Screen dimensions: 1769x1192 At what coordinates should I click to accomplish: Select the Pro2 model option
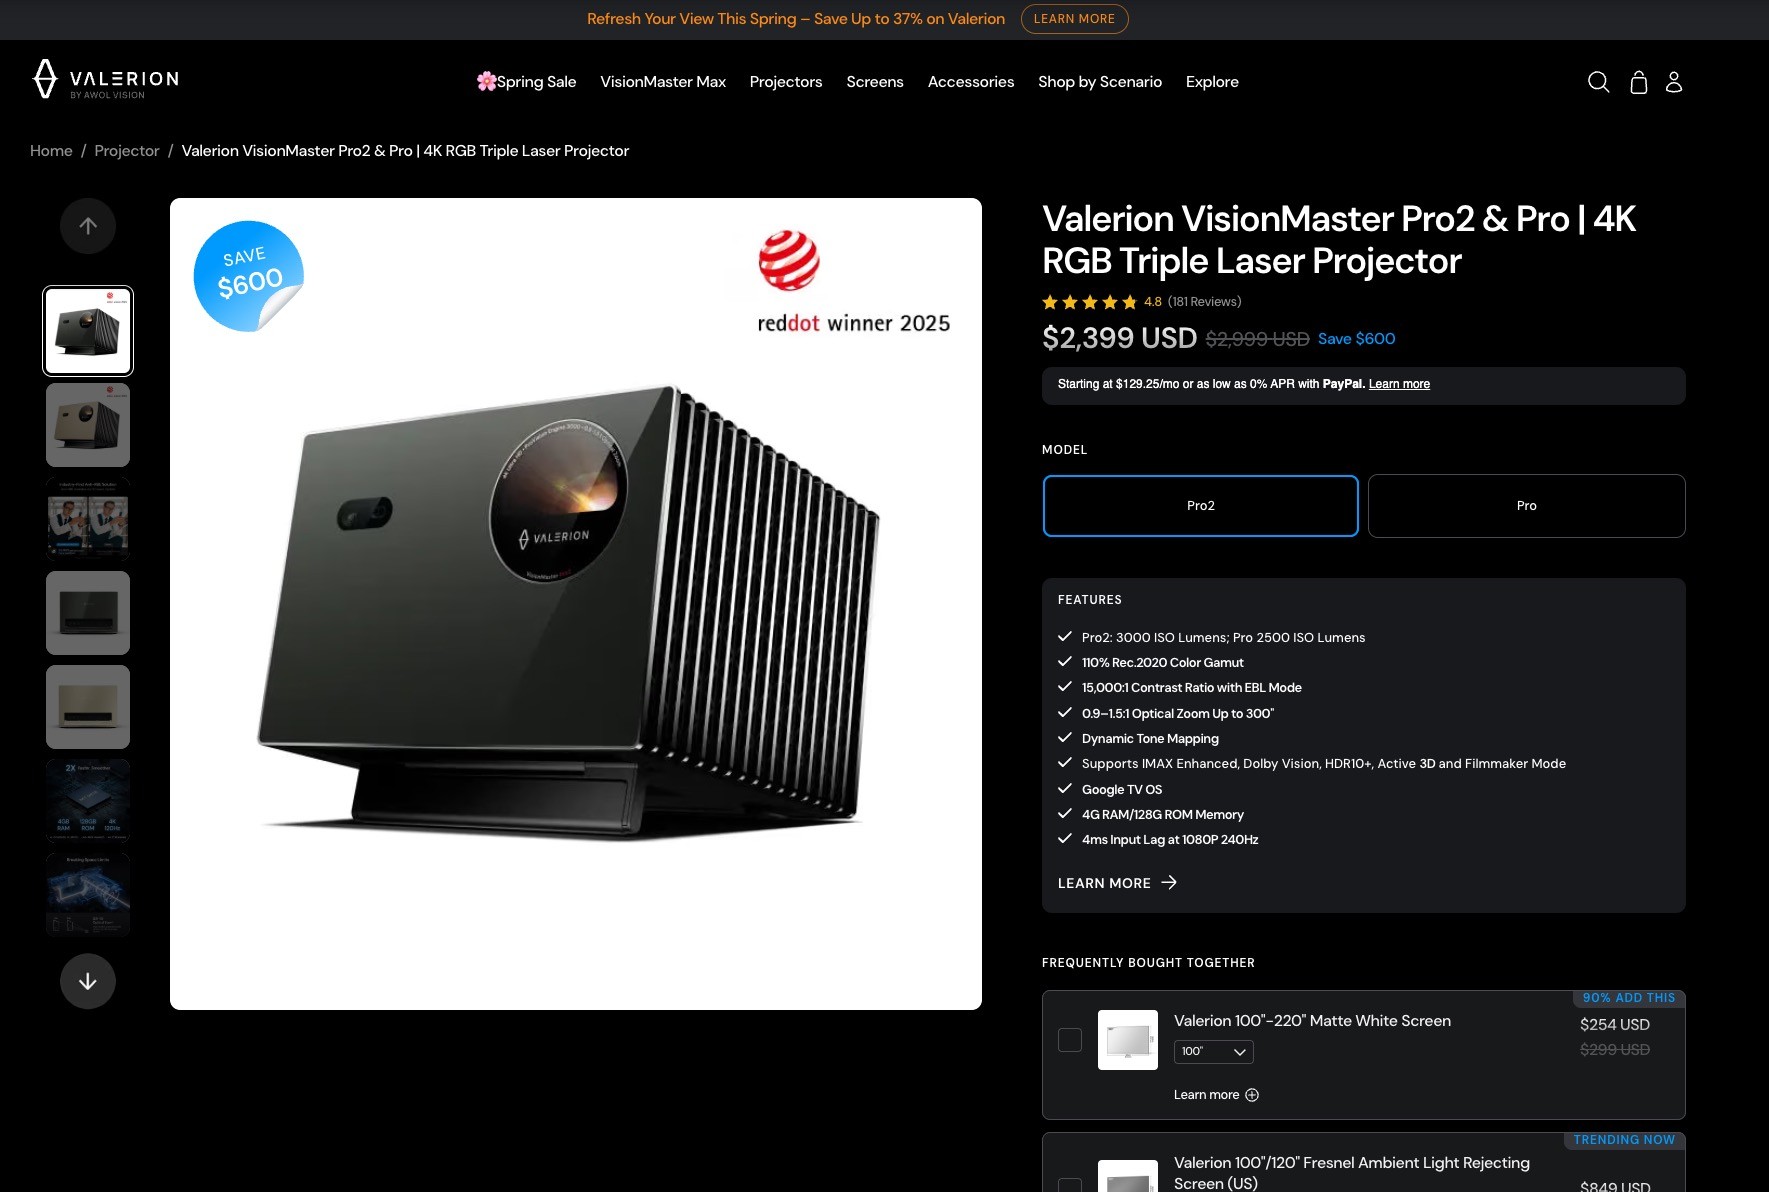(x=1200, y=506)
